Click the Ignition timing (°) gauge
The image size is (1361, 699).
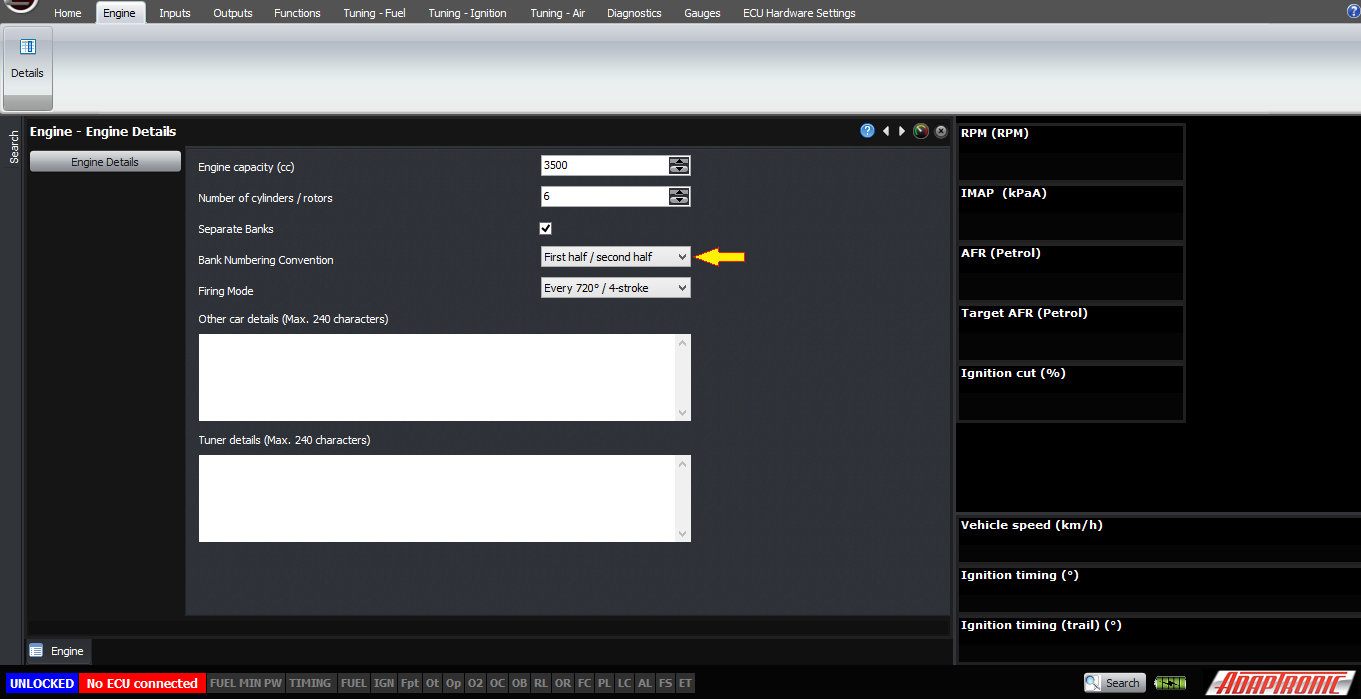tap(1159, 589)
